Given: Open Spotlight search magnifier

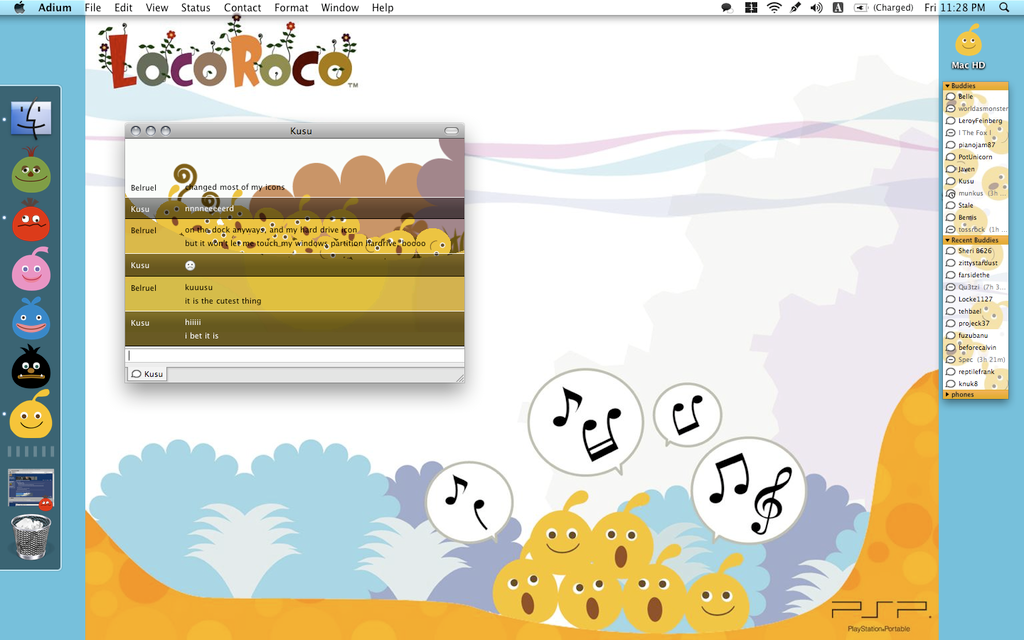Looking at the screenshot, I should [1004, 8].
